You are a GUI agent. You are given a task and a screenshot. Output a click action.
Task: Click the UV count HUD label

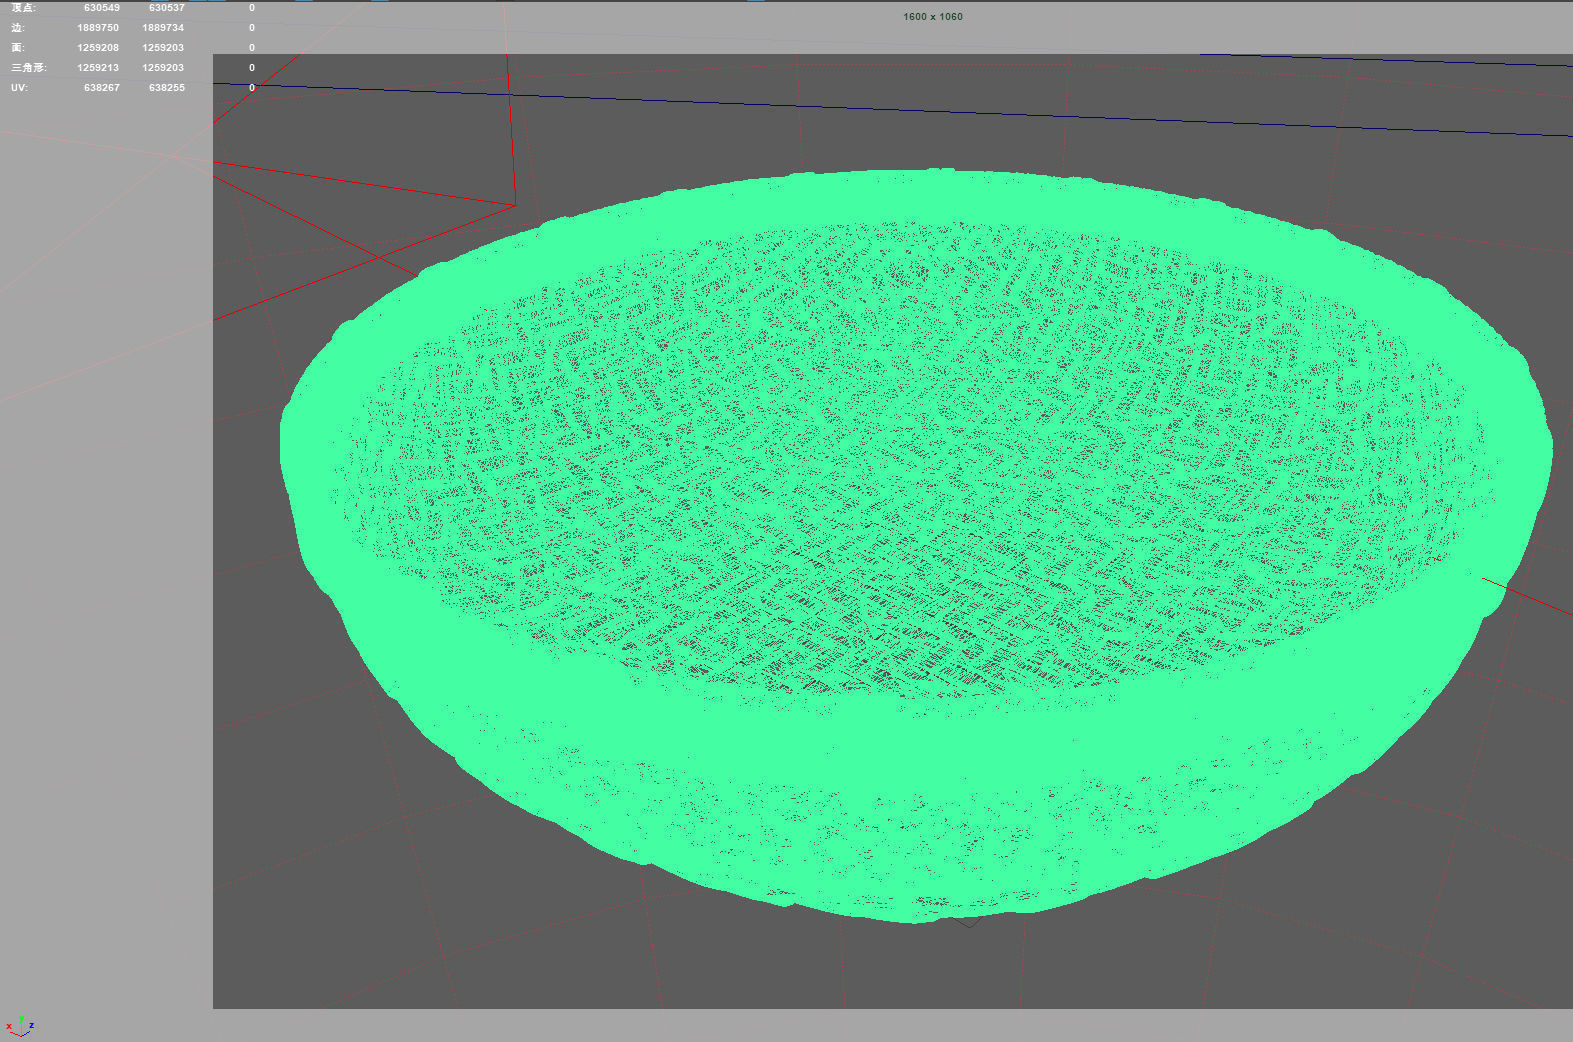19,88
